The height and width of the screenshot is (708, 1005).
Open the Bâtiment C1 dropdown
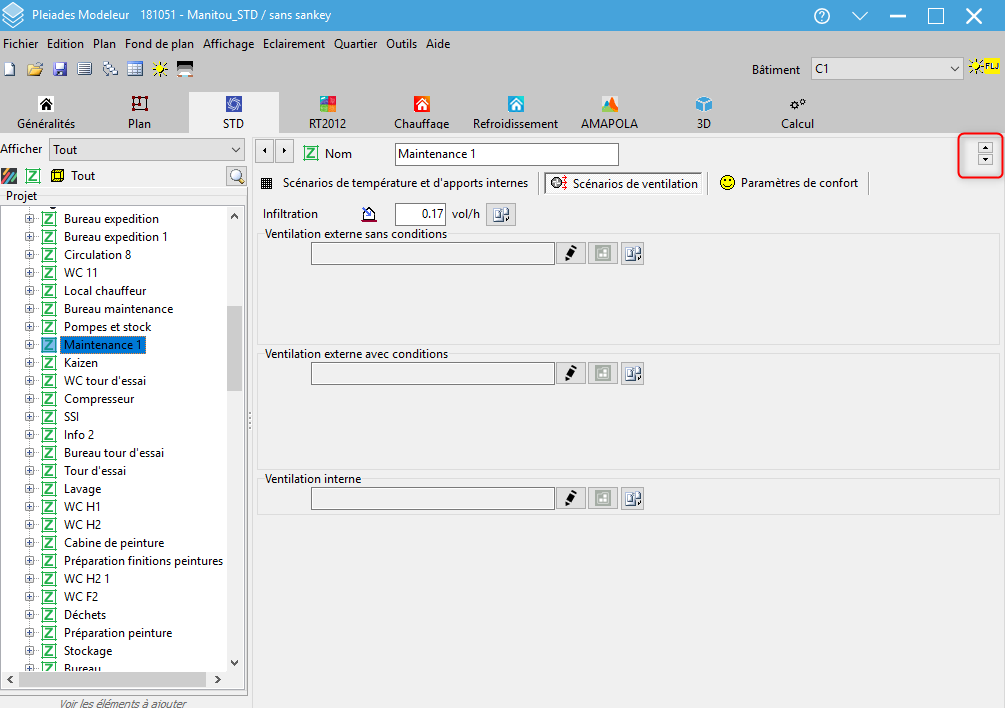(x=886, y=69)
